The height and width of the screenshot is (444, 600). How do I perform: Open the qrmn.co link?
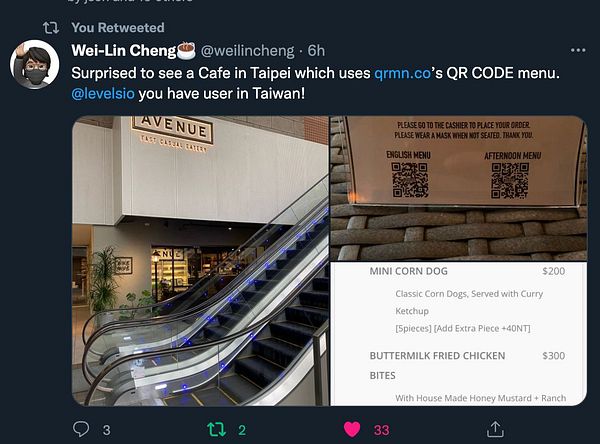click(402, 73)
